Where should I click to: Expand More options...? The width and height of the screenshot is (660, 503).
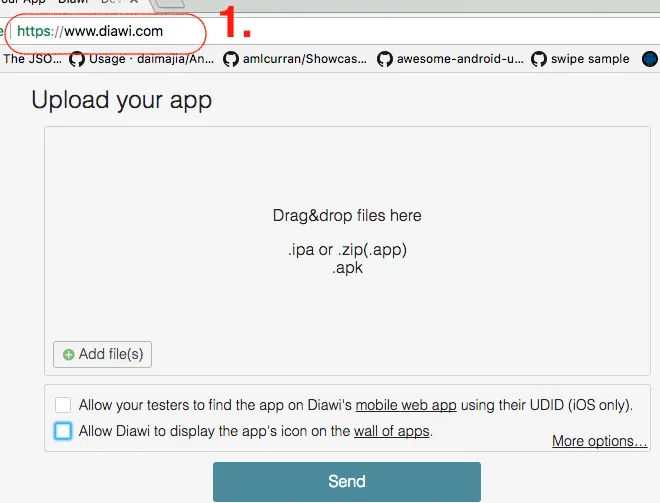(x=599, y=441)
